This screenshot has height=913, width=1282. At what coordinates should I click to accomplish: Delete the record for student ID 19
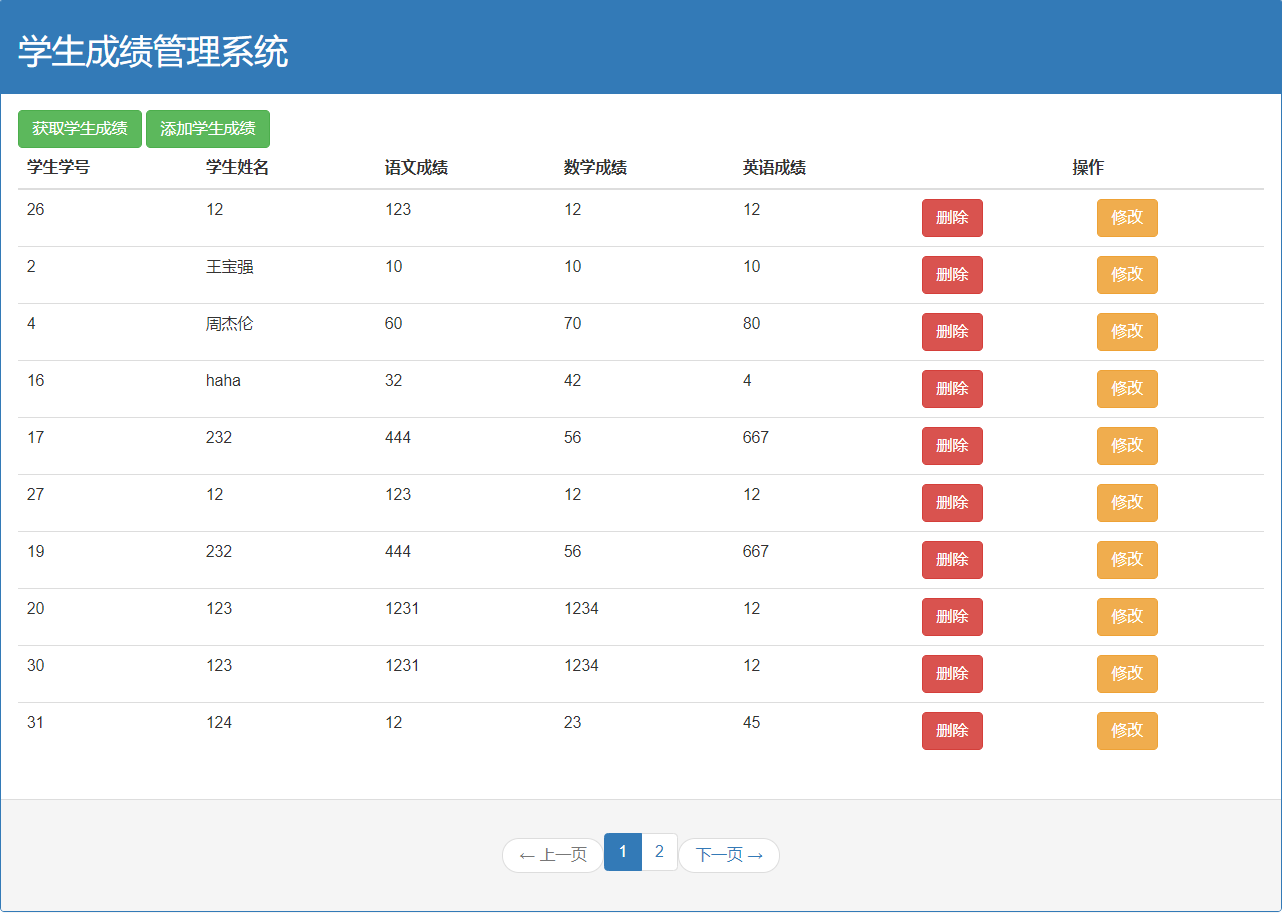[x=952, y=560]
